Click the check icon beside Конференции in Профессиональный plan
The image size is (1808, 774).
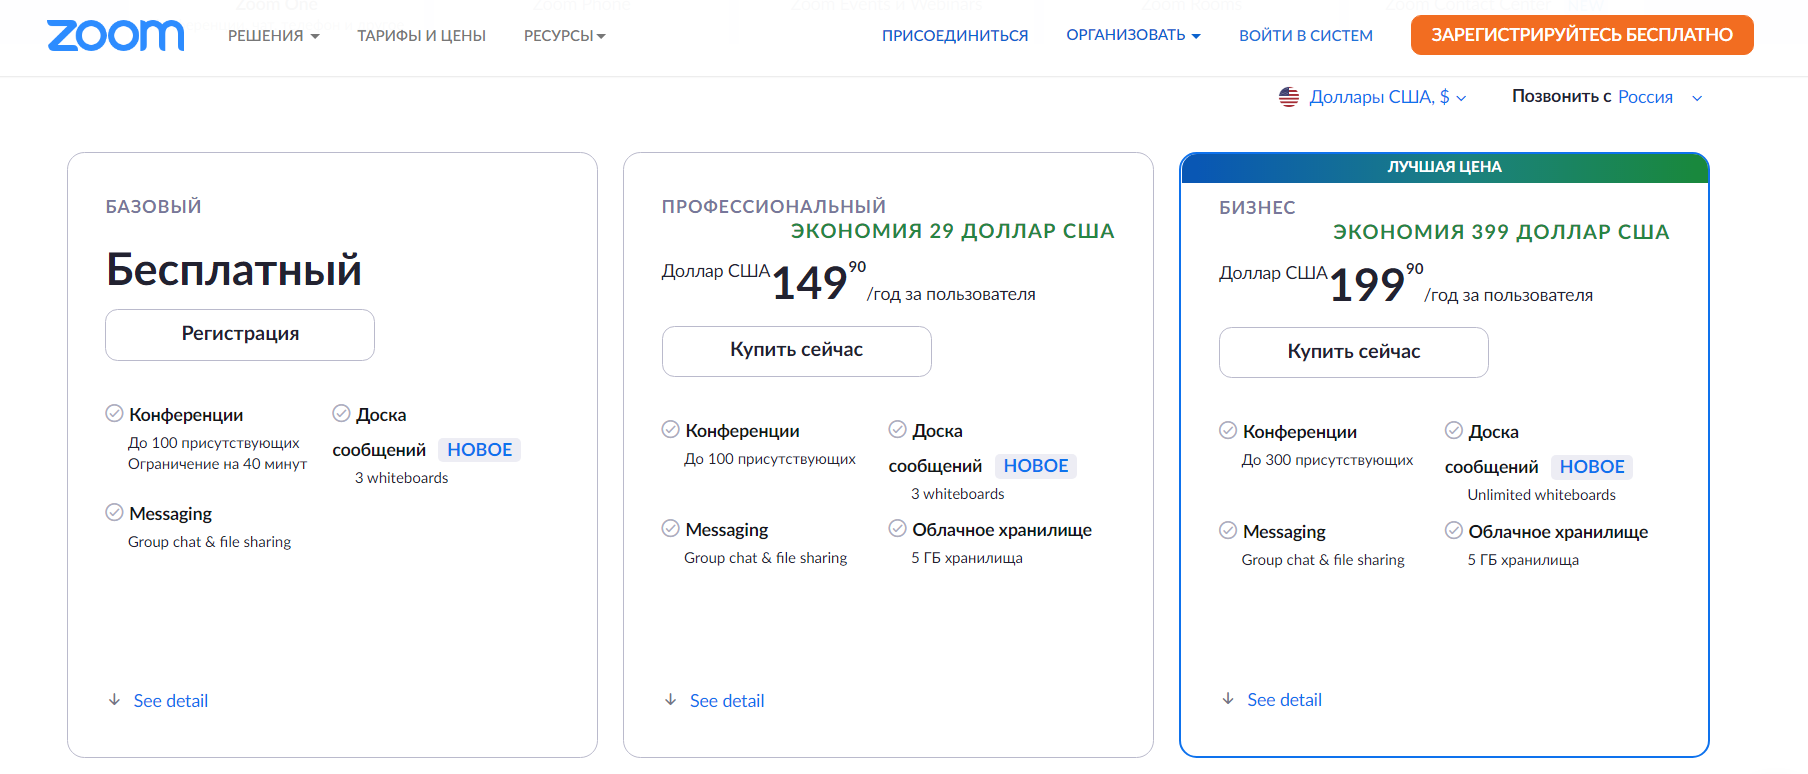[670, 430]
